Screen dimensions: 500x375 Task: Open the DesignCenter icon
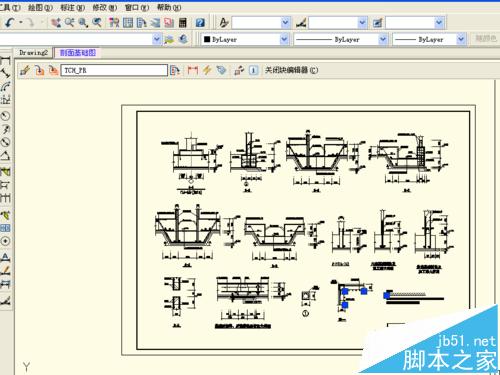click(128, 23)
